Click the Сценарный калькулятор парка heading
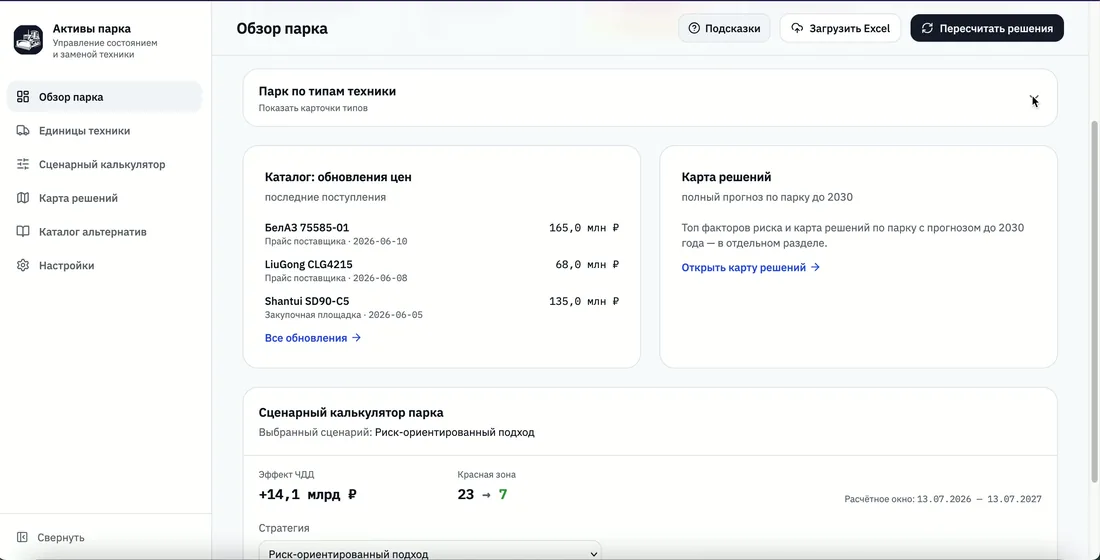The image size is (1100, 560). (351, 413)
